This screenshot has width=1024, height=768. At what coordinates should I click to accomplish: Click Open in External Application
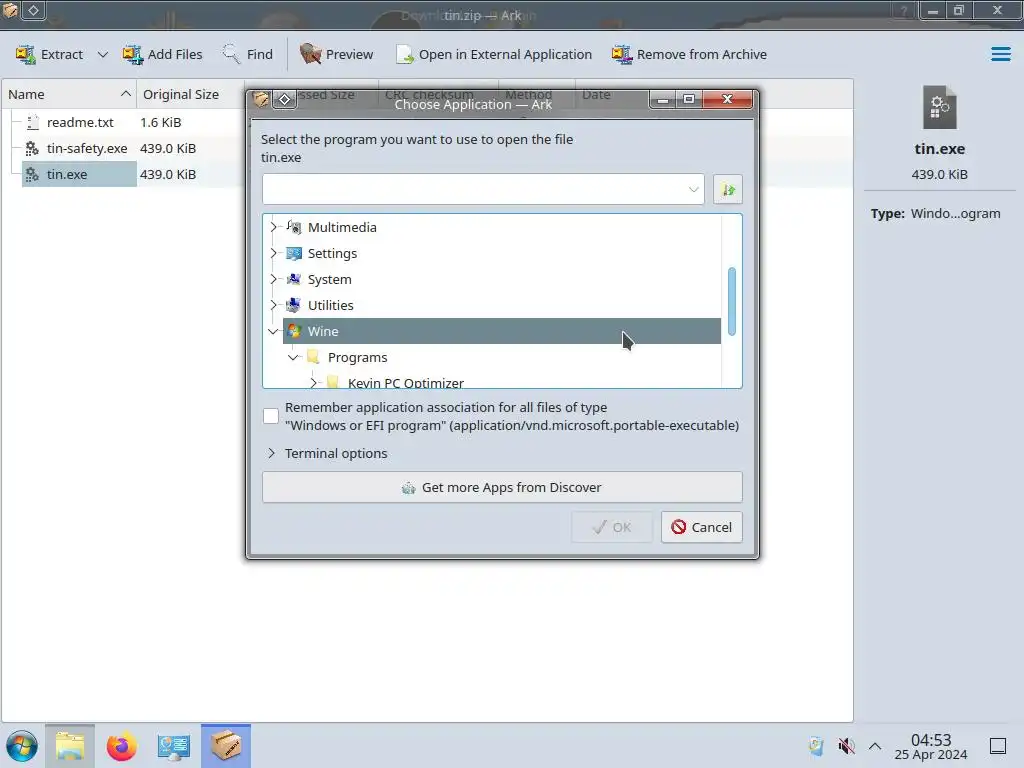[494, 54]
